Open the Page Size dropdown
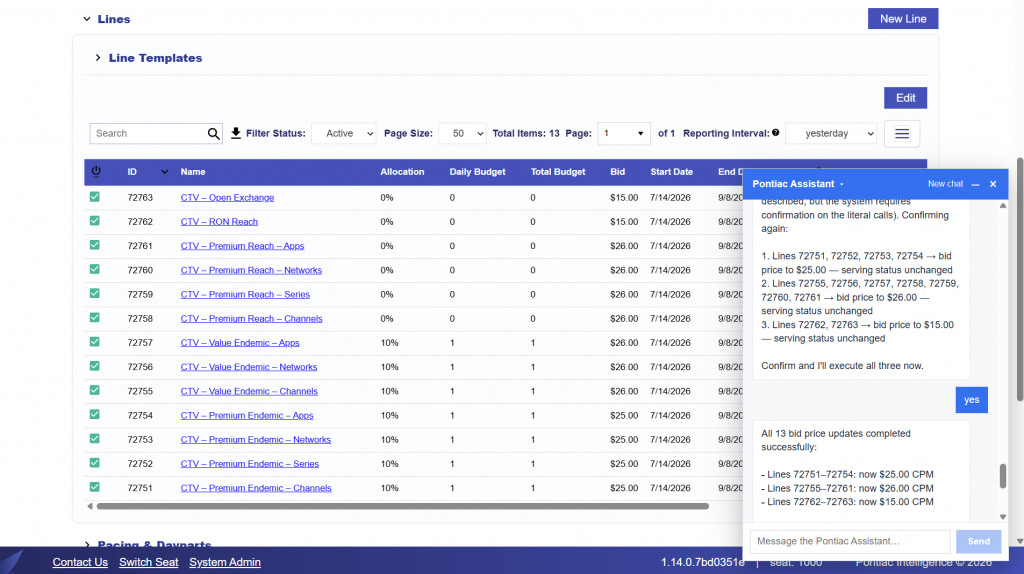The width and height of the screenshot is (1024, 574). [462, 133]
